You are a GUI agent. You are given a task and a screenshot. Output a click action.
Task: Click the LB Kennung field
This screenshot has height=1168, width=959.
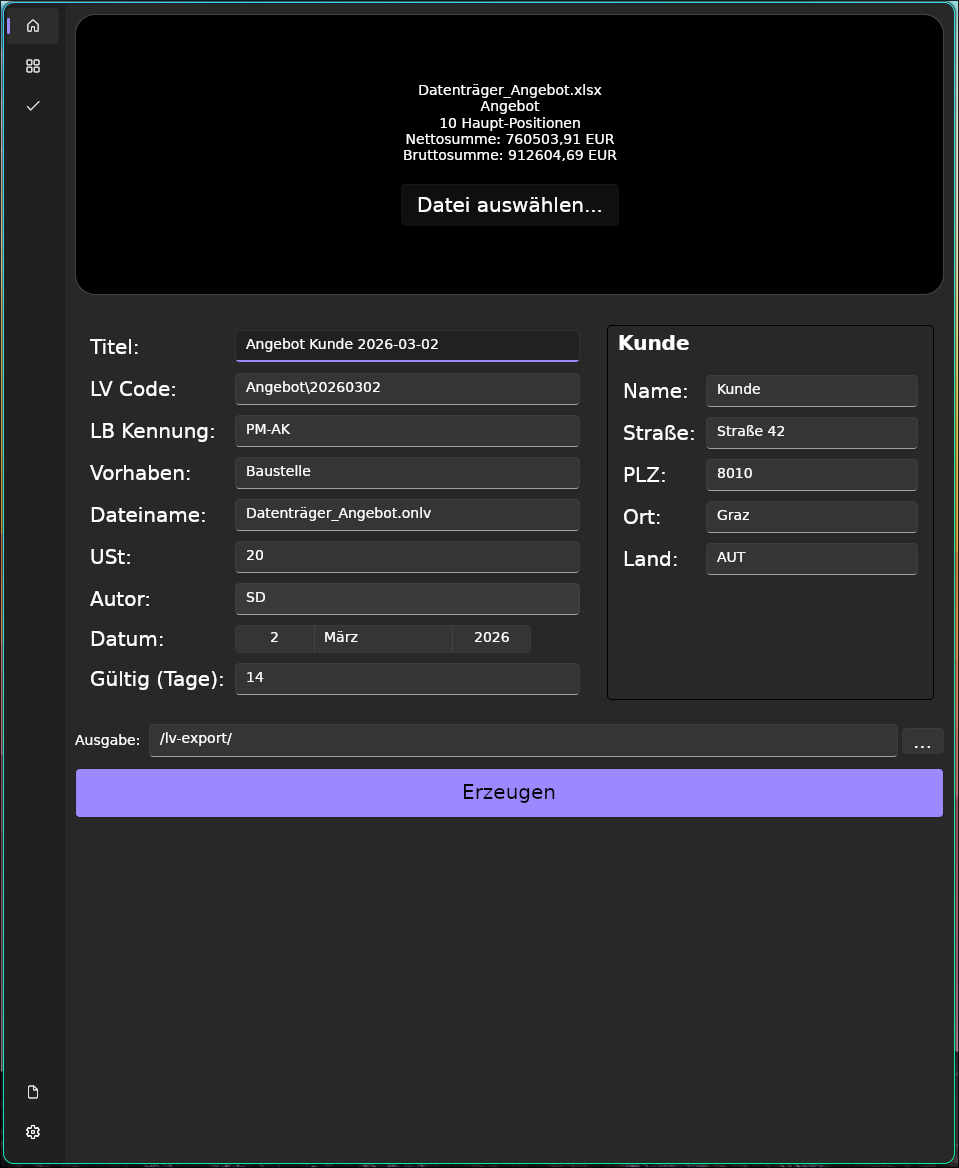[407, 430]
